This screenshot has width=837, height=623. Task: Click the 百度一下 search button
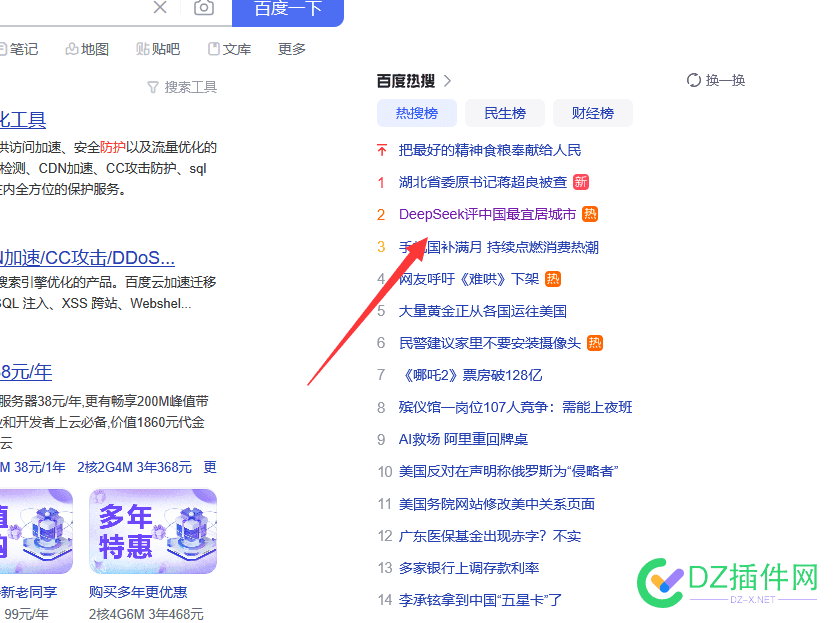point(288,11)
